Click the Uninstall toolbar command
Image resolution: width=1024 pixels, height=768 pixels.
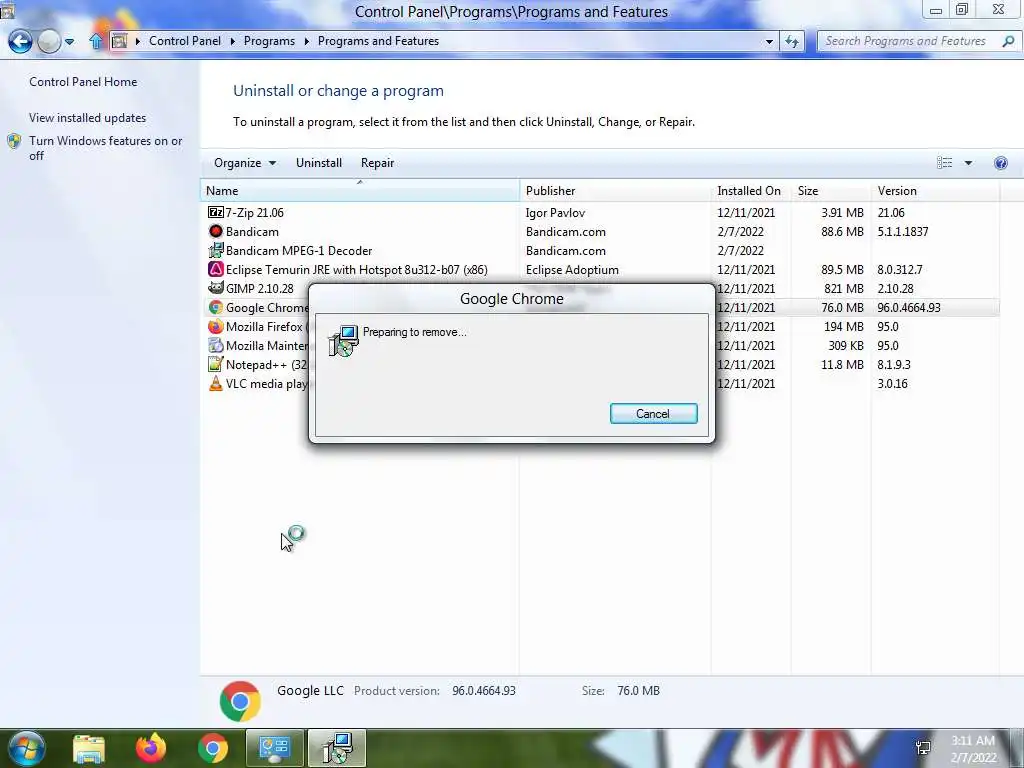coord(319,163)
